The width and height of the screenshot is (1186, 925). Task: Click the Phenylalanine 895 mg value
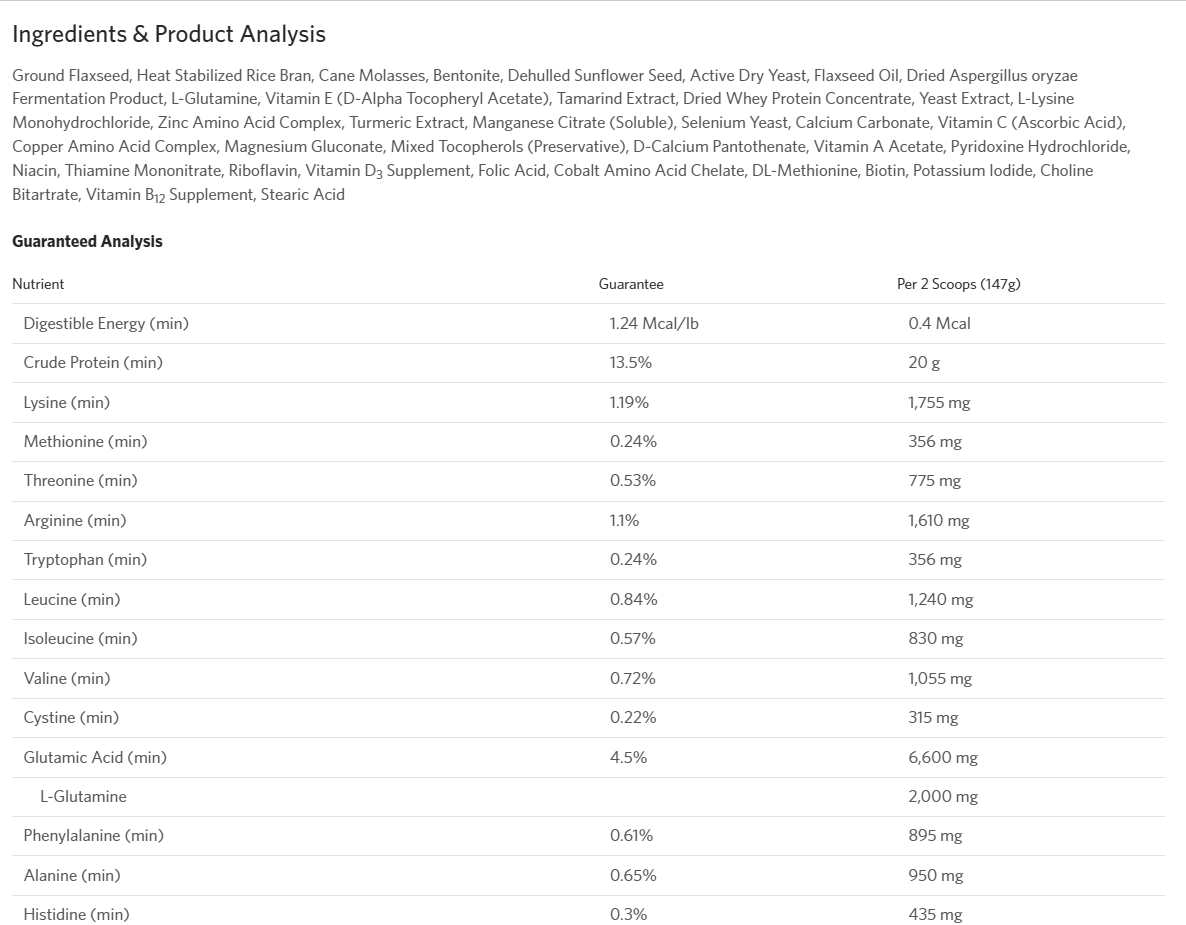point(935,836)
